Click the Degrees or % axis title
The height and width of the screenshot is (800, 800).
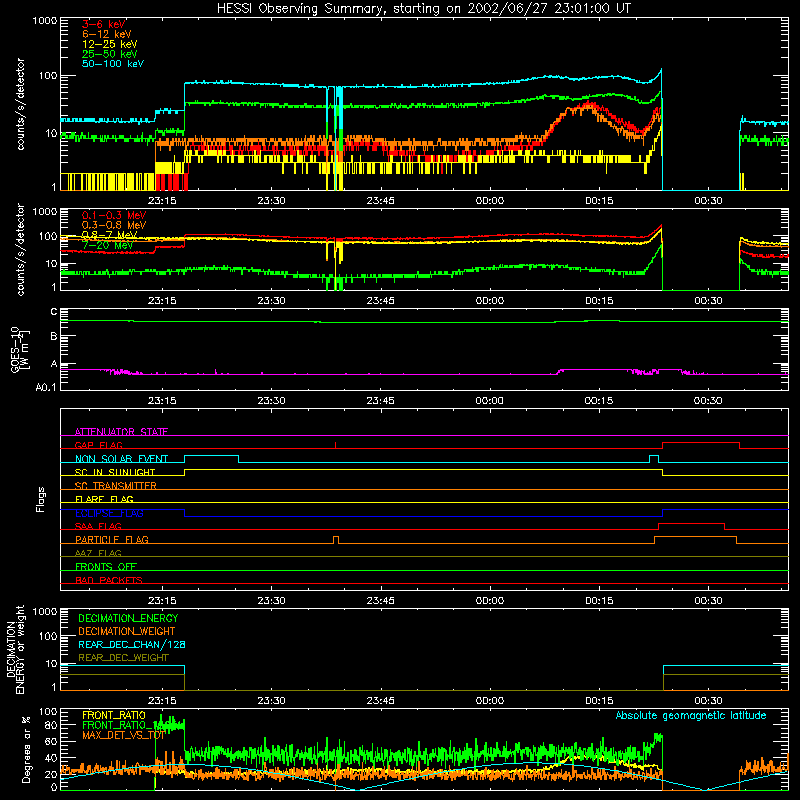coord(26,749)
